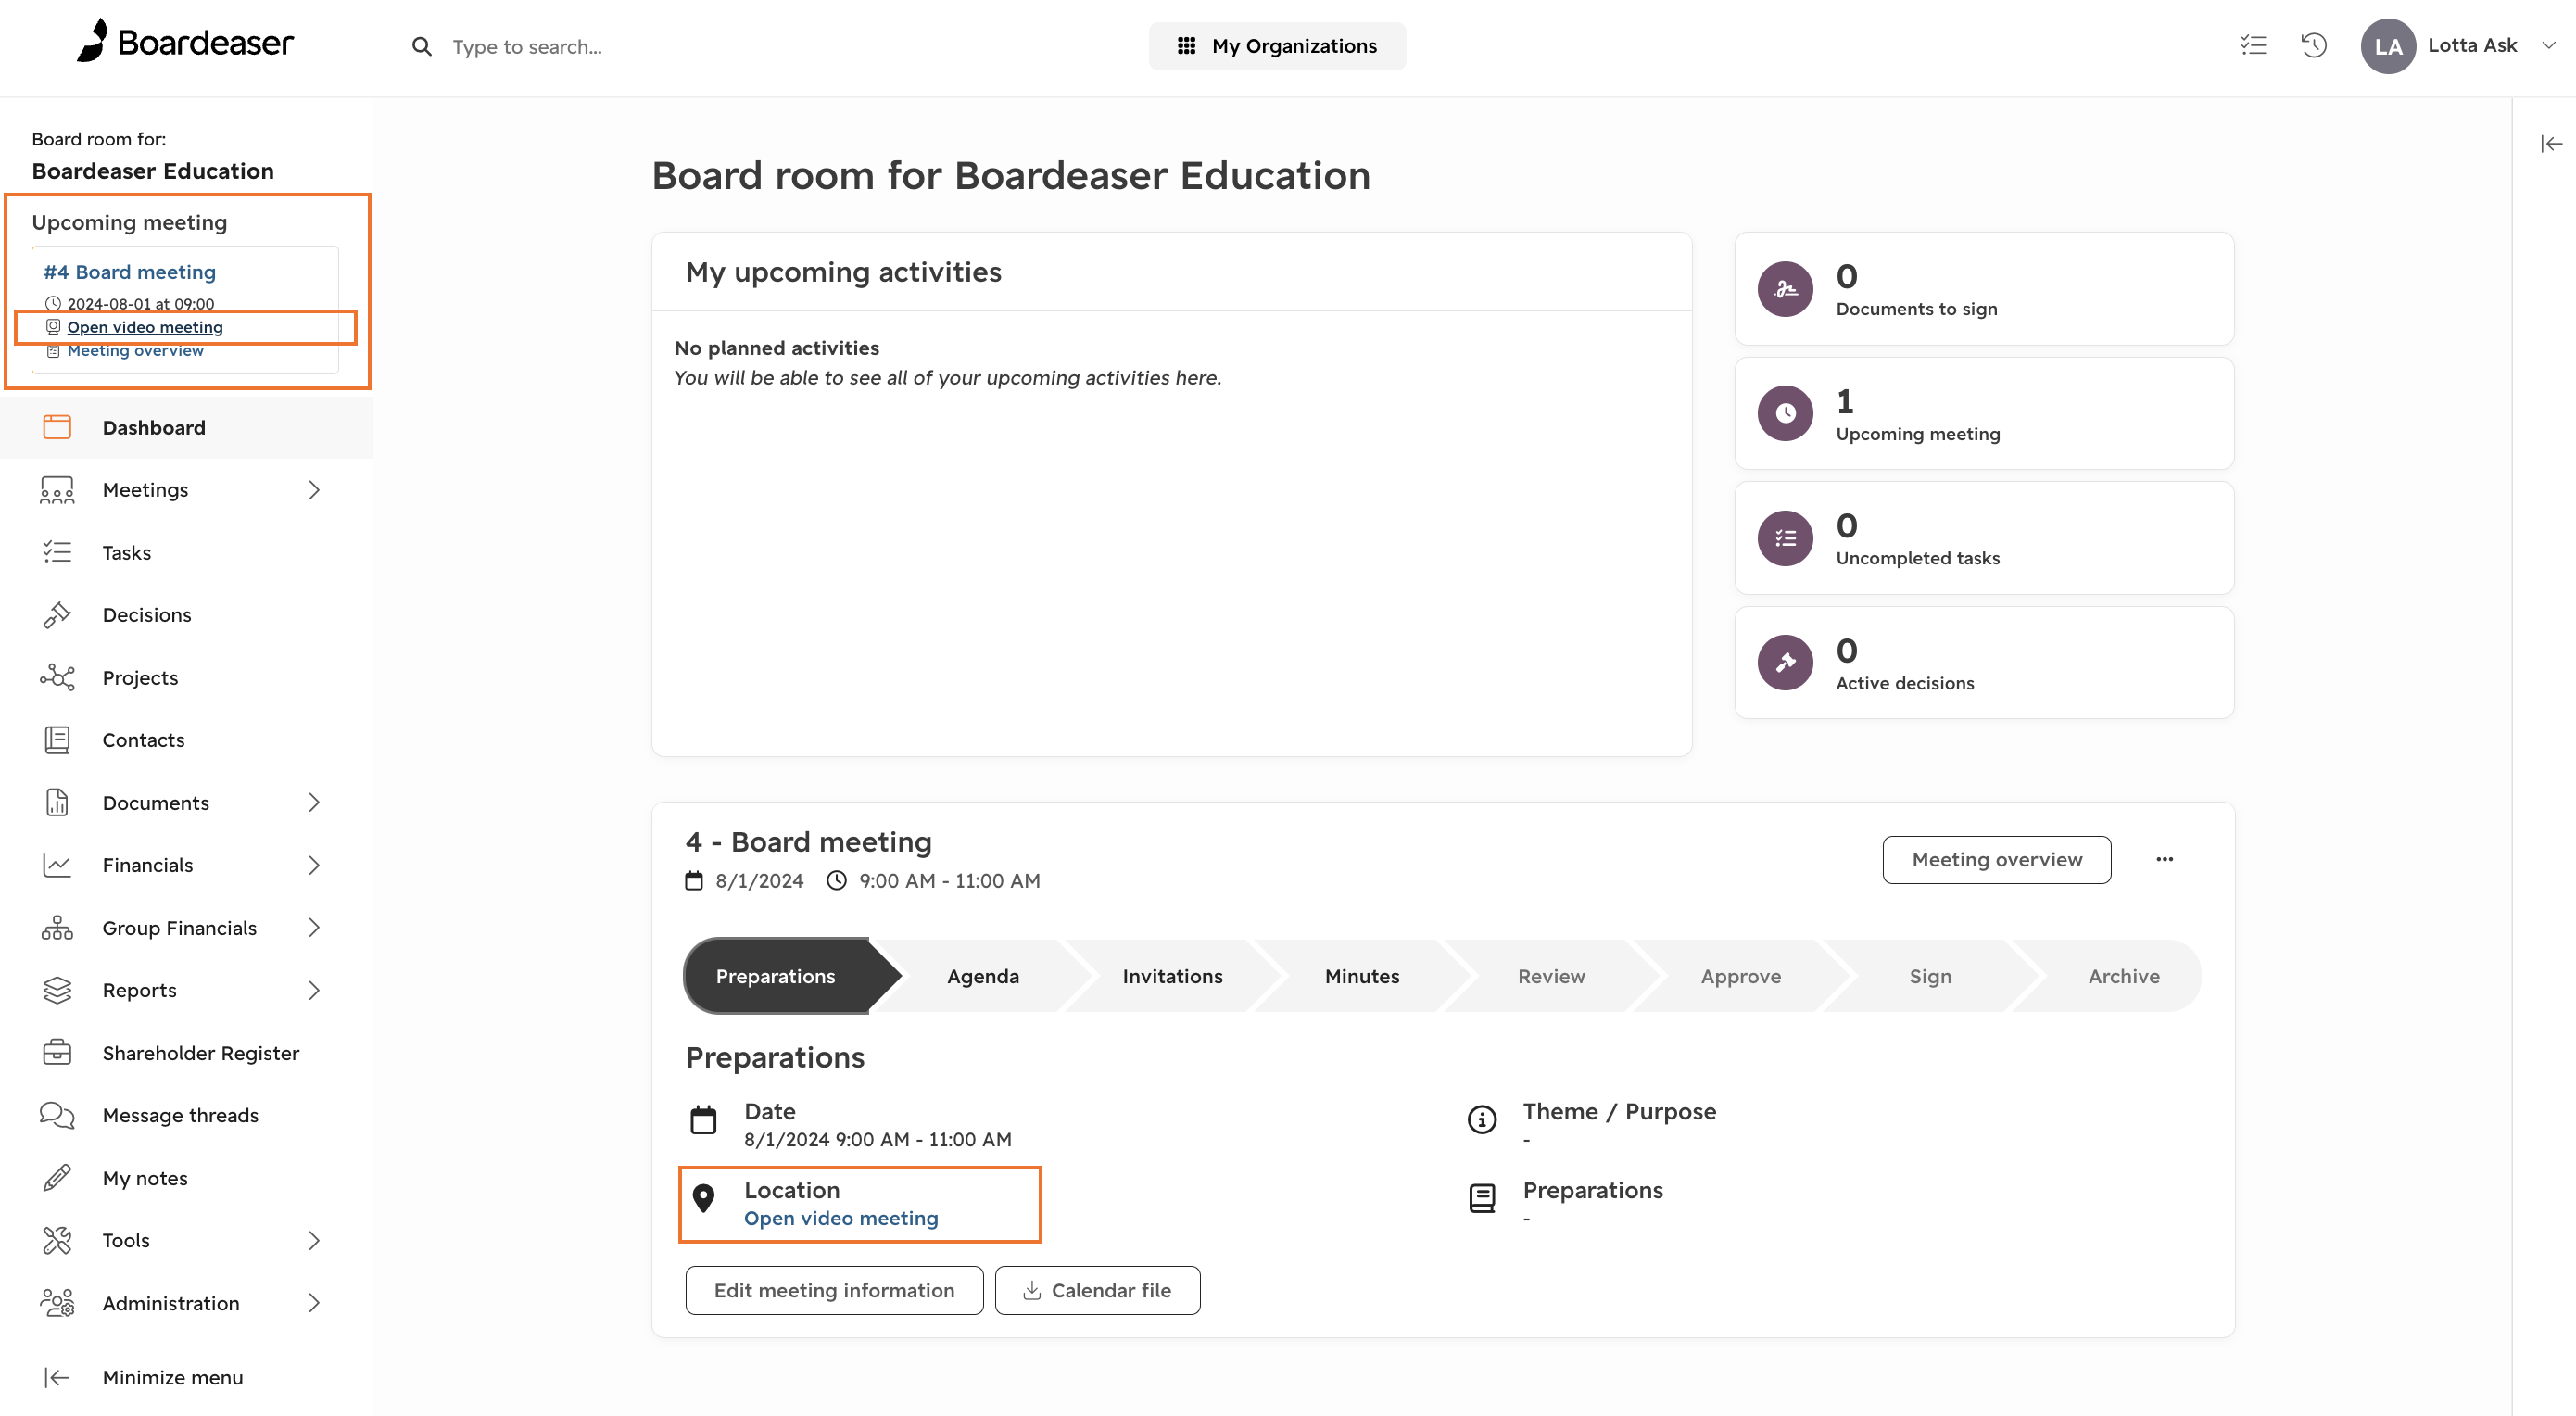Click the '2024-08-01 at 09:00' date

coord(141,304)
